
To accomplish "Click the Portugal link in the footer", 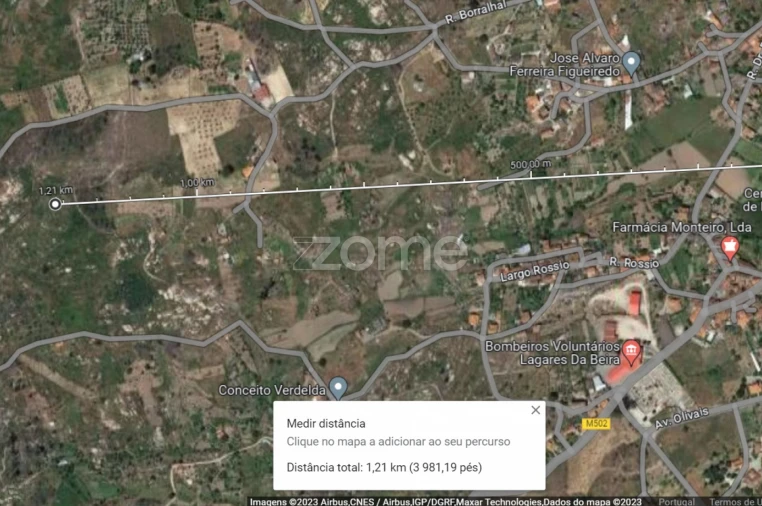I will 676,502.
